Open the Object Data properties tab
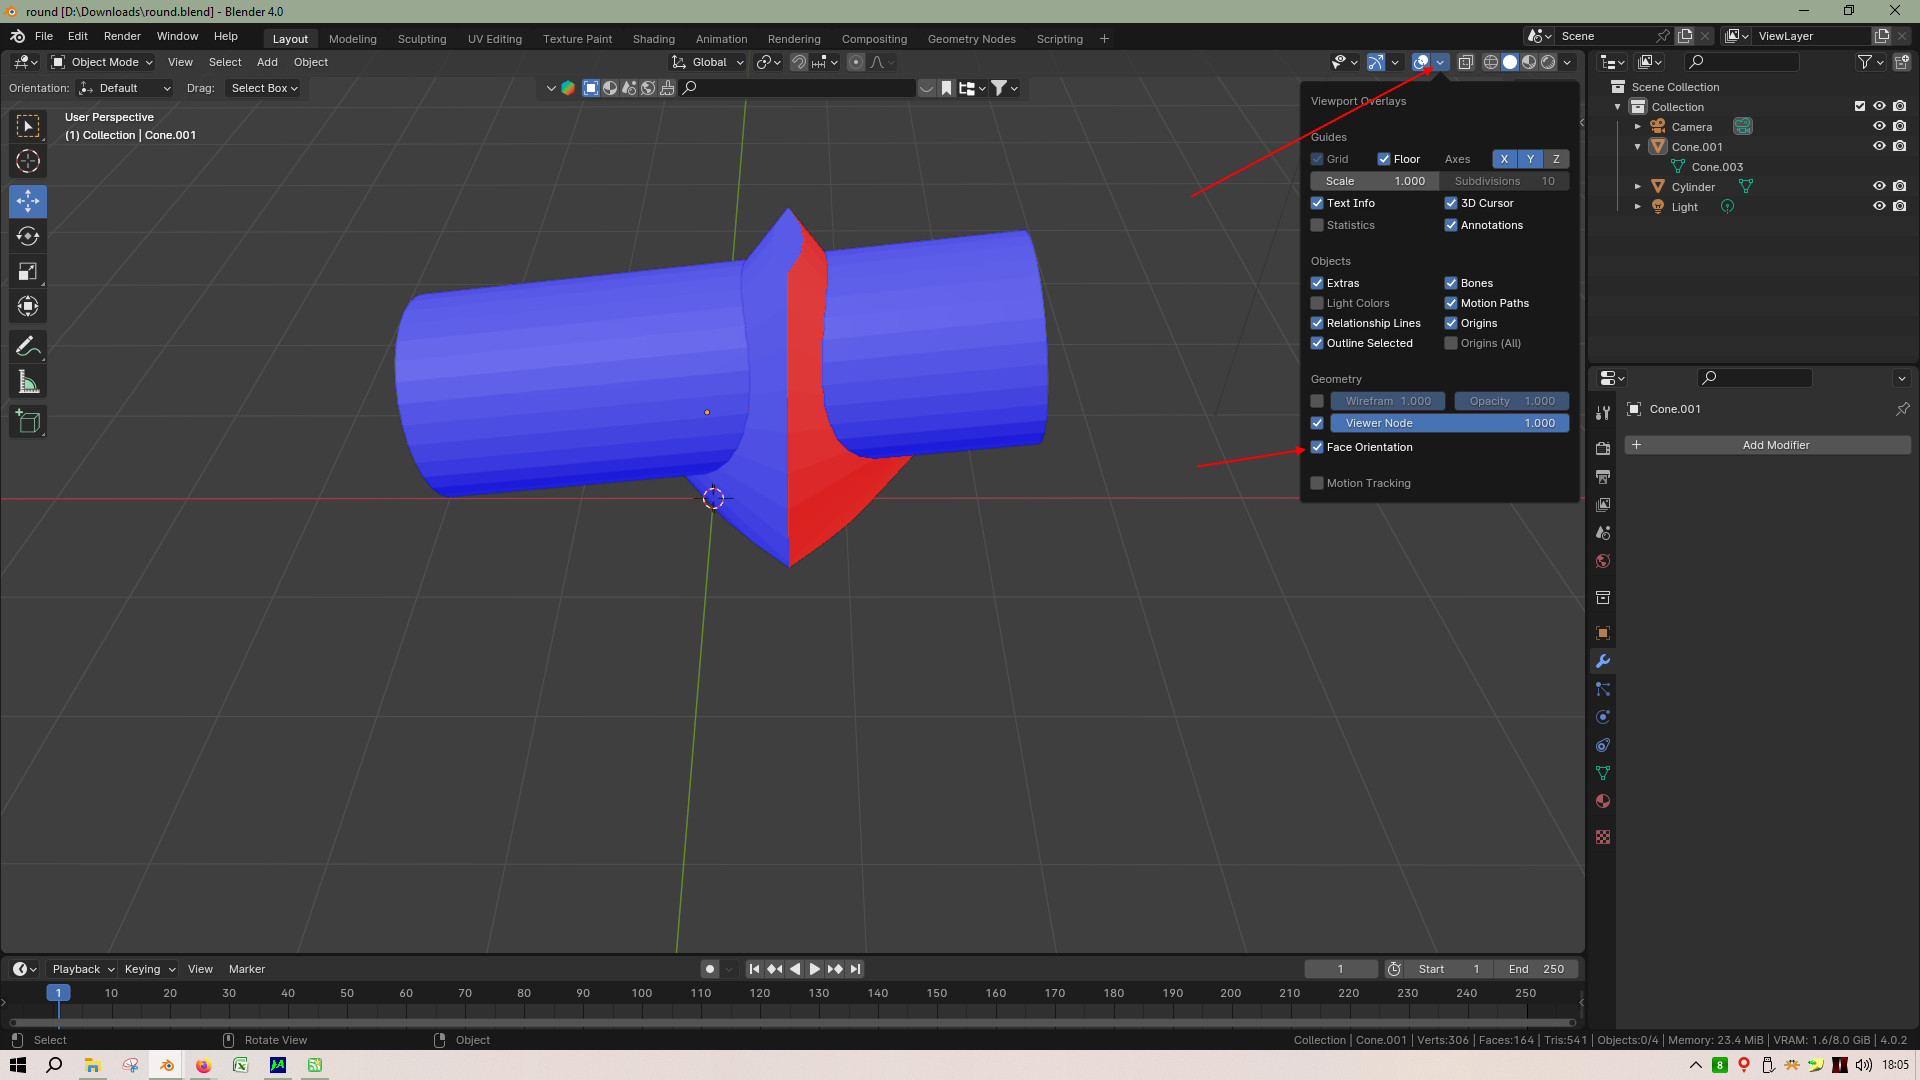The height and width of the screenshot is (1080, 1920). click(x=1603, y=773)
